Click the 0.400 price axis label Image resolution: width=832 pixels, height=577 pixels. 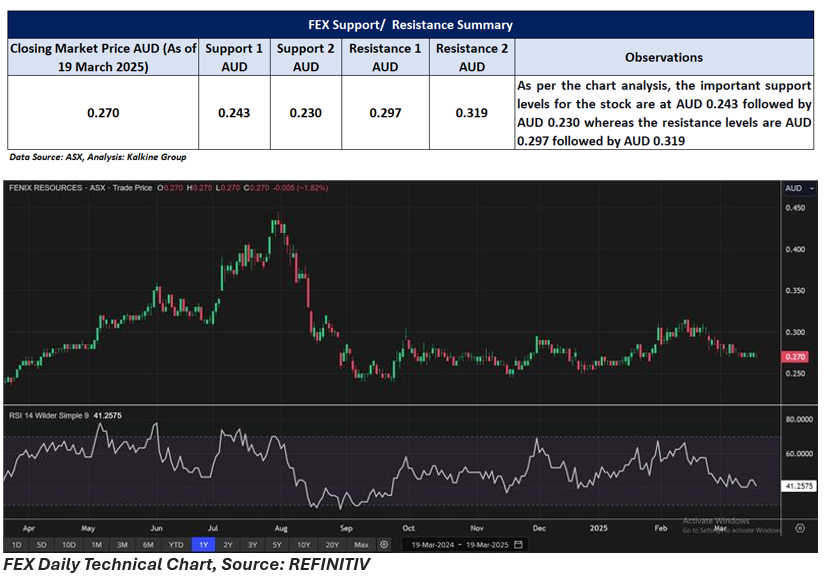(x=795, y=249)
